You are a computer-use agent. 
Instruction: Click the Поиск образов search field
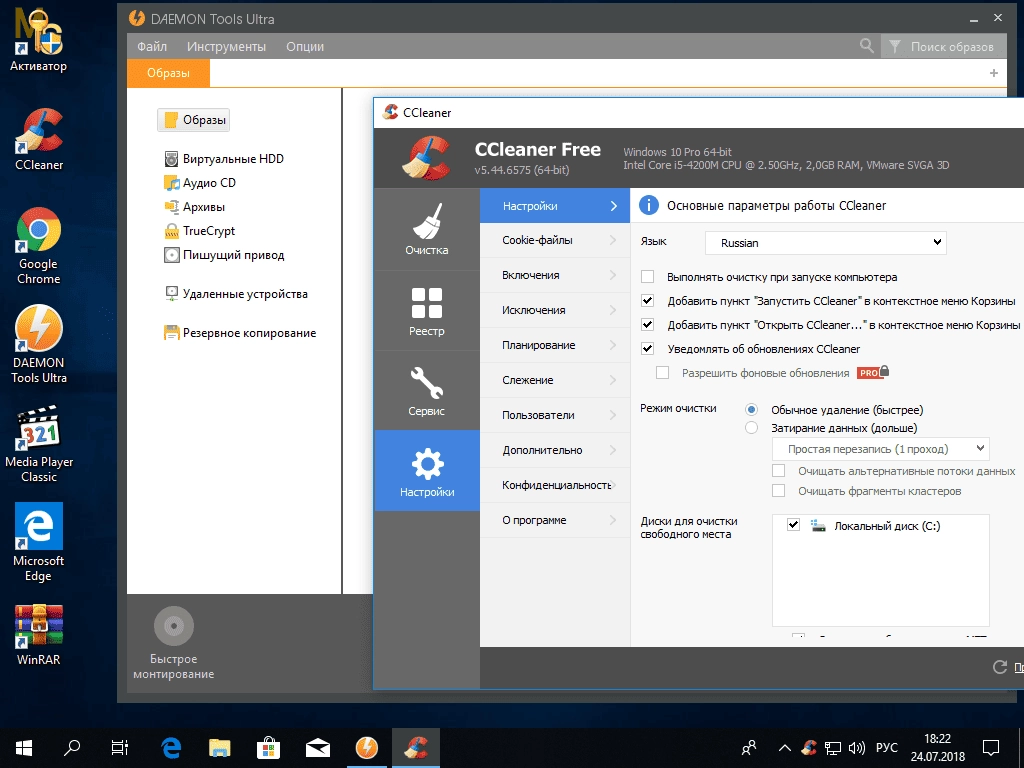[x=952, y=46]
